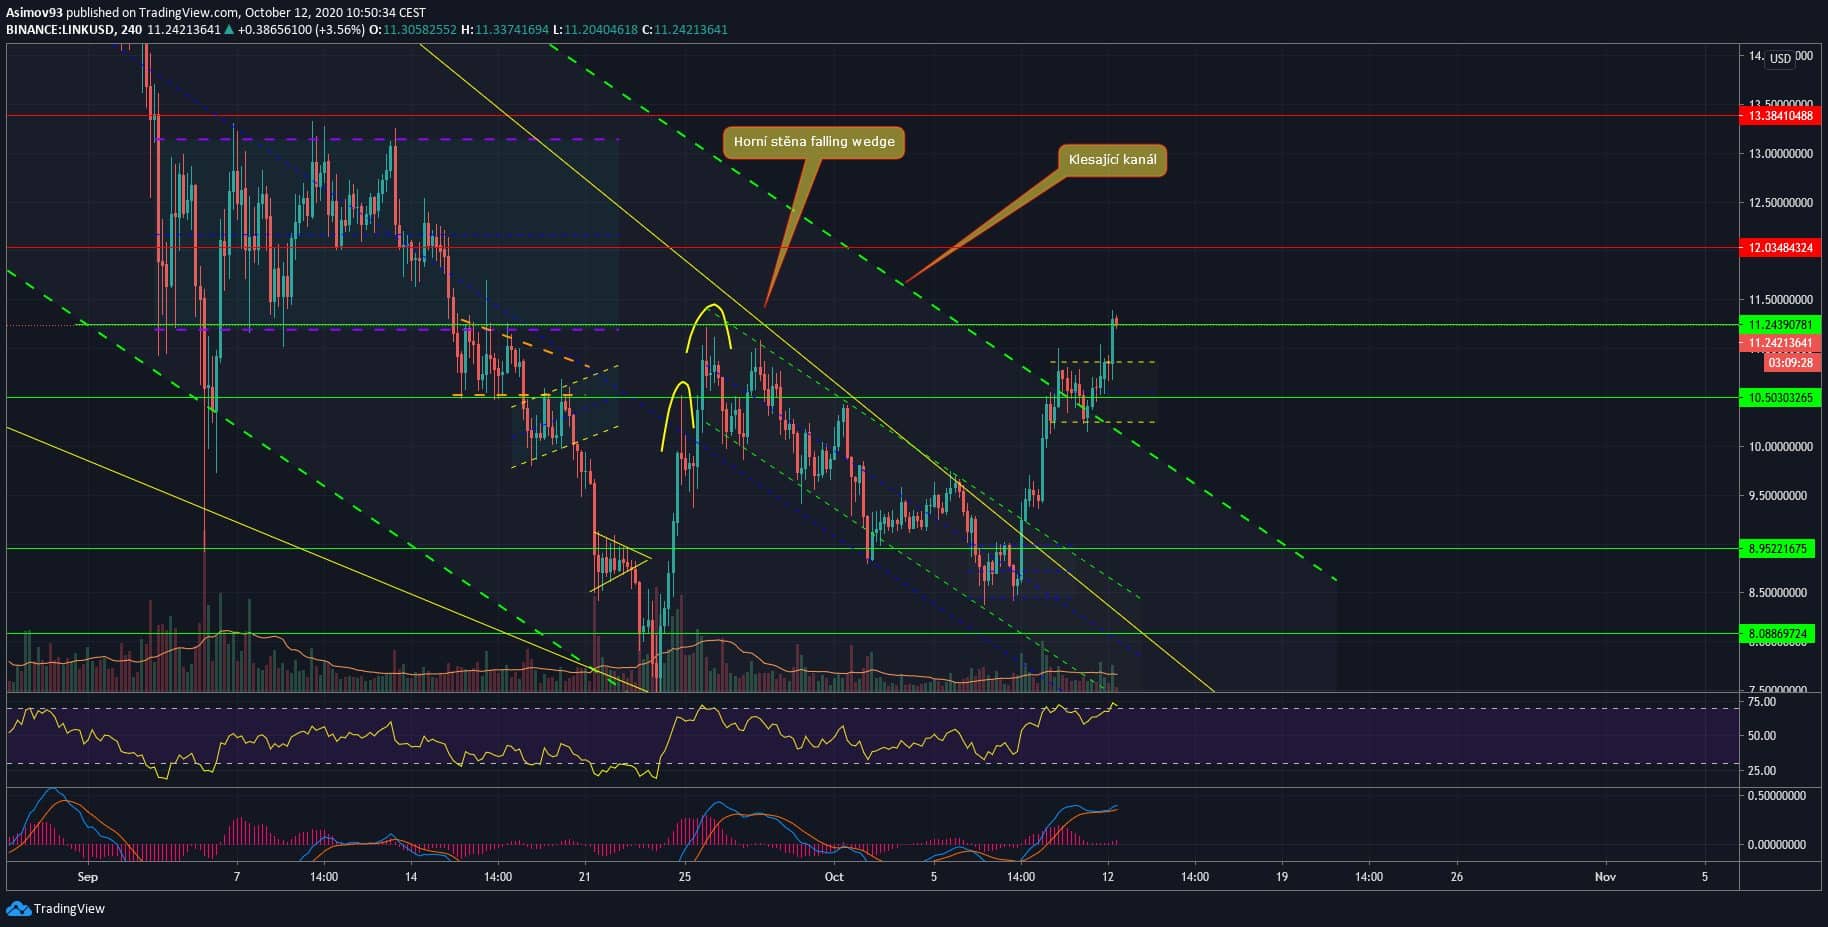This screenshot has height=927, width=1828.
Task: Click the current price 11.24213641 red label
Action: click(x=1779, y=343)
